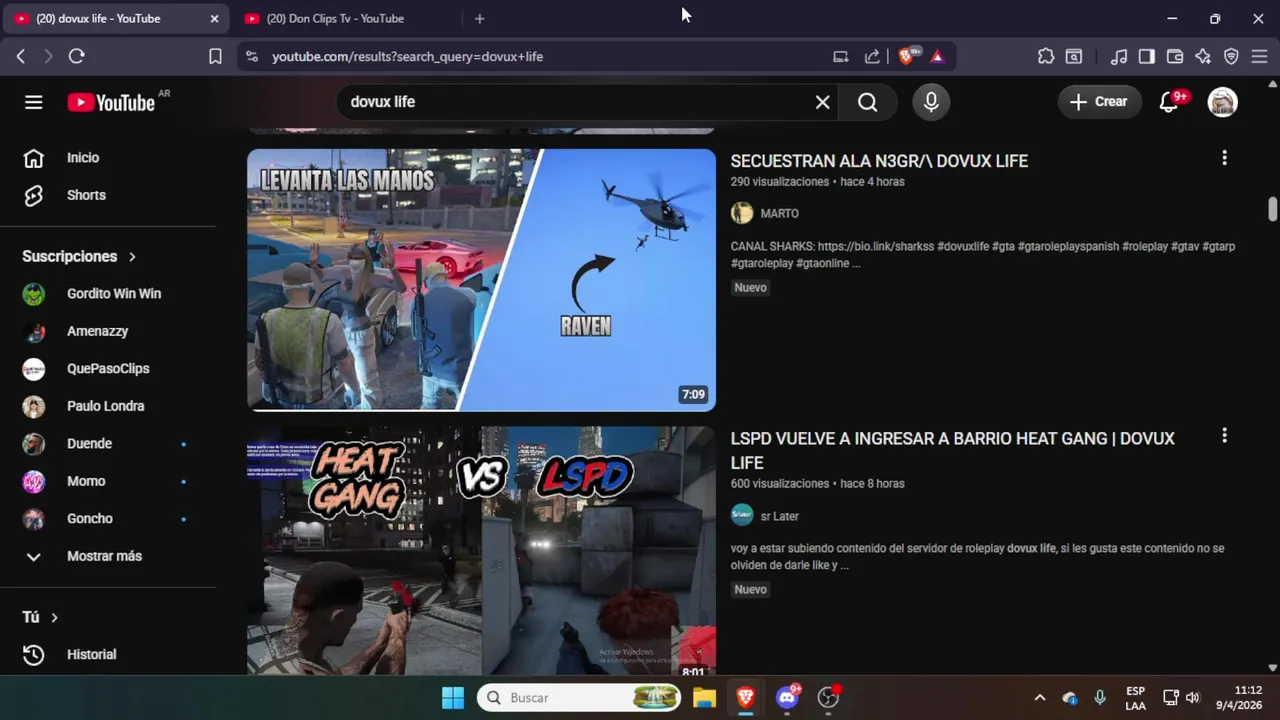Open the Windows Start menu
Viewport: 1280px width, 720px height.
[453, 697]
